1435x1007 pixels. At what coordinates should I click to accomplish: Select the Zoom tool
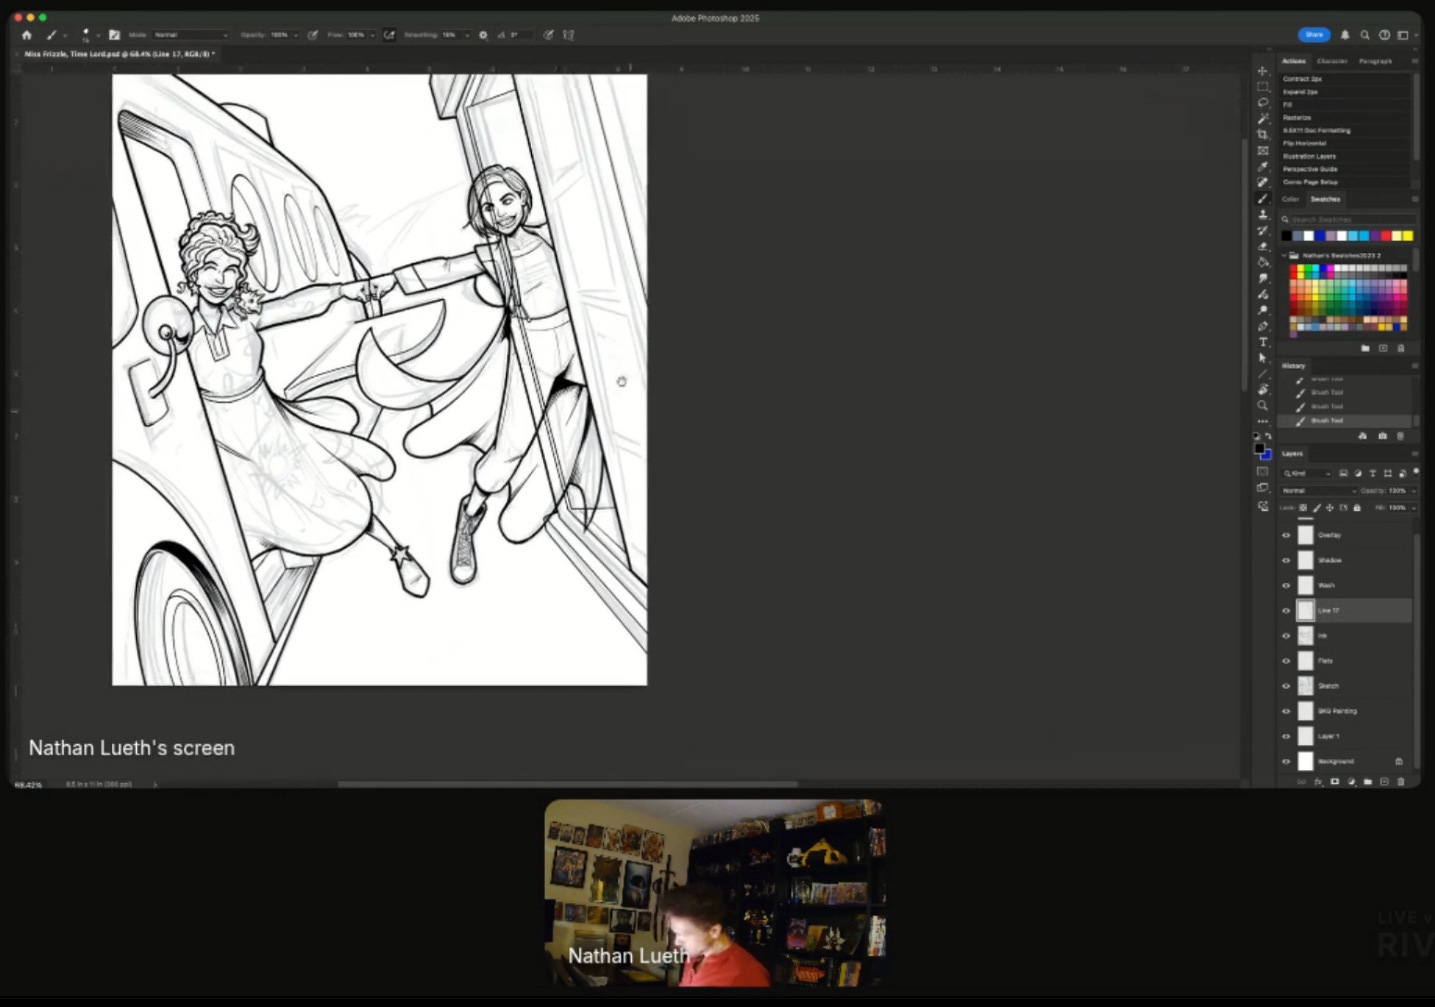pyautogui.click(x=1263, y=406)
